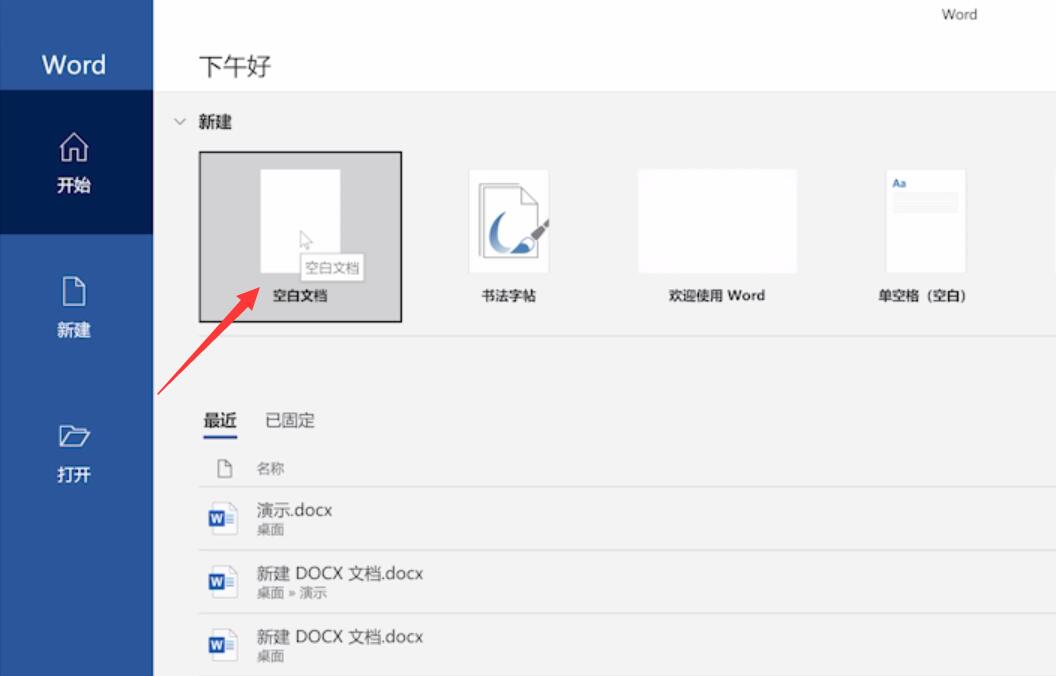
Task: Switch to the 最近 tab
Action: (220, 420)
